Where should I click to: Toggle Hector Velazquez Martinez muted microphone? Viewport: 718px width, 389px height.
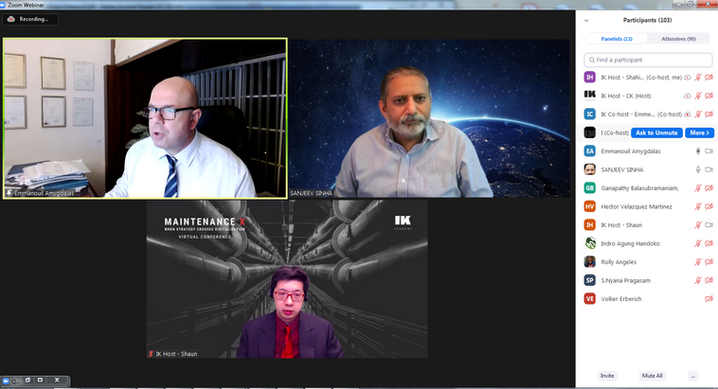698,206
